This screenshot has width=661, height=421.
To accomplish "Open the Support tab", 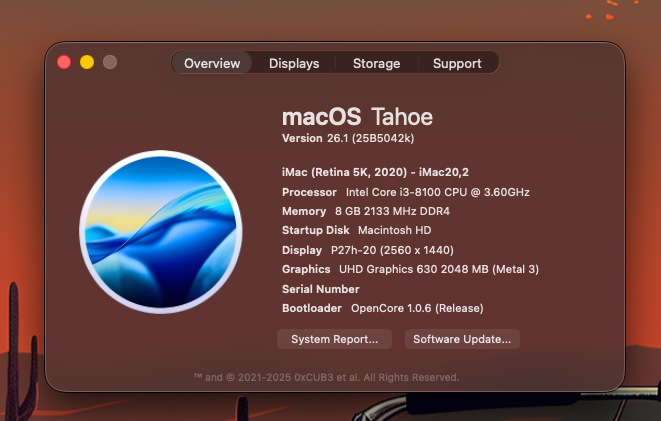I will 457,63.
